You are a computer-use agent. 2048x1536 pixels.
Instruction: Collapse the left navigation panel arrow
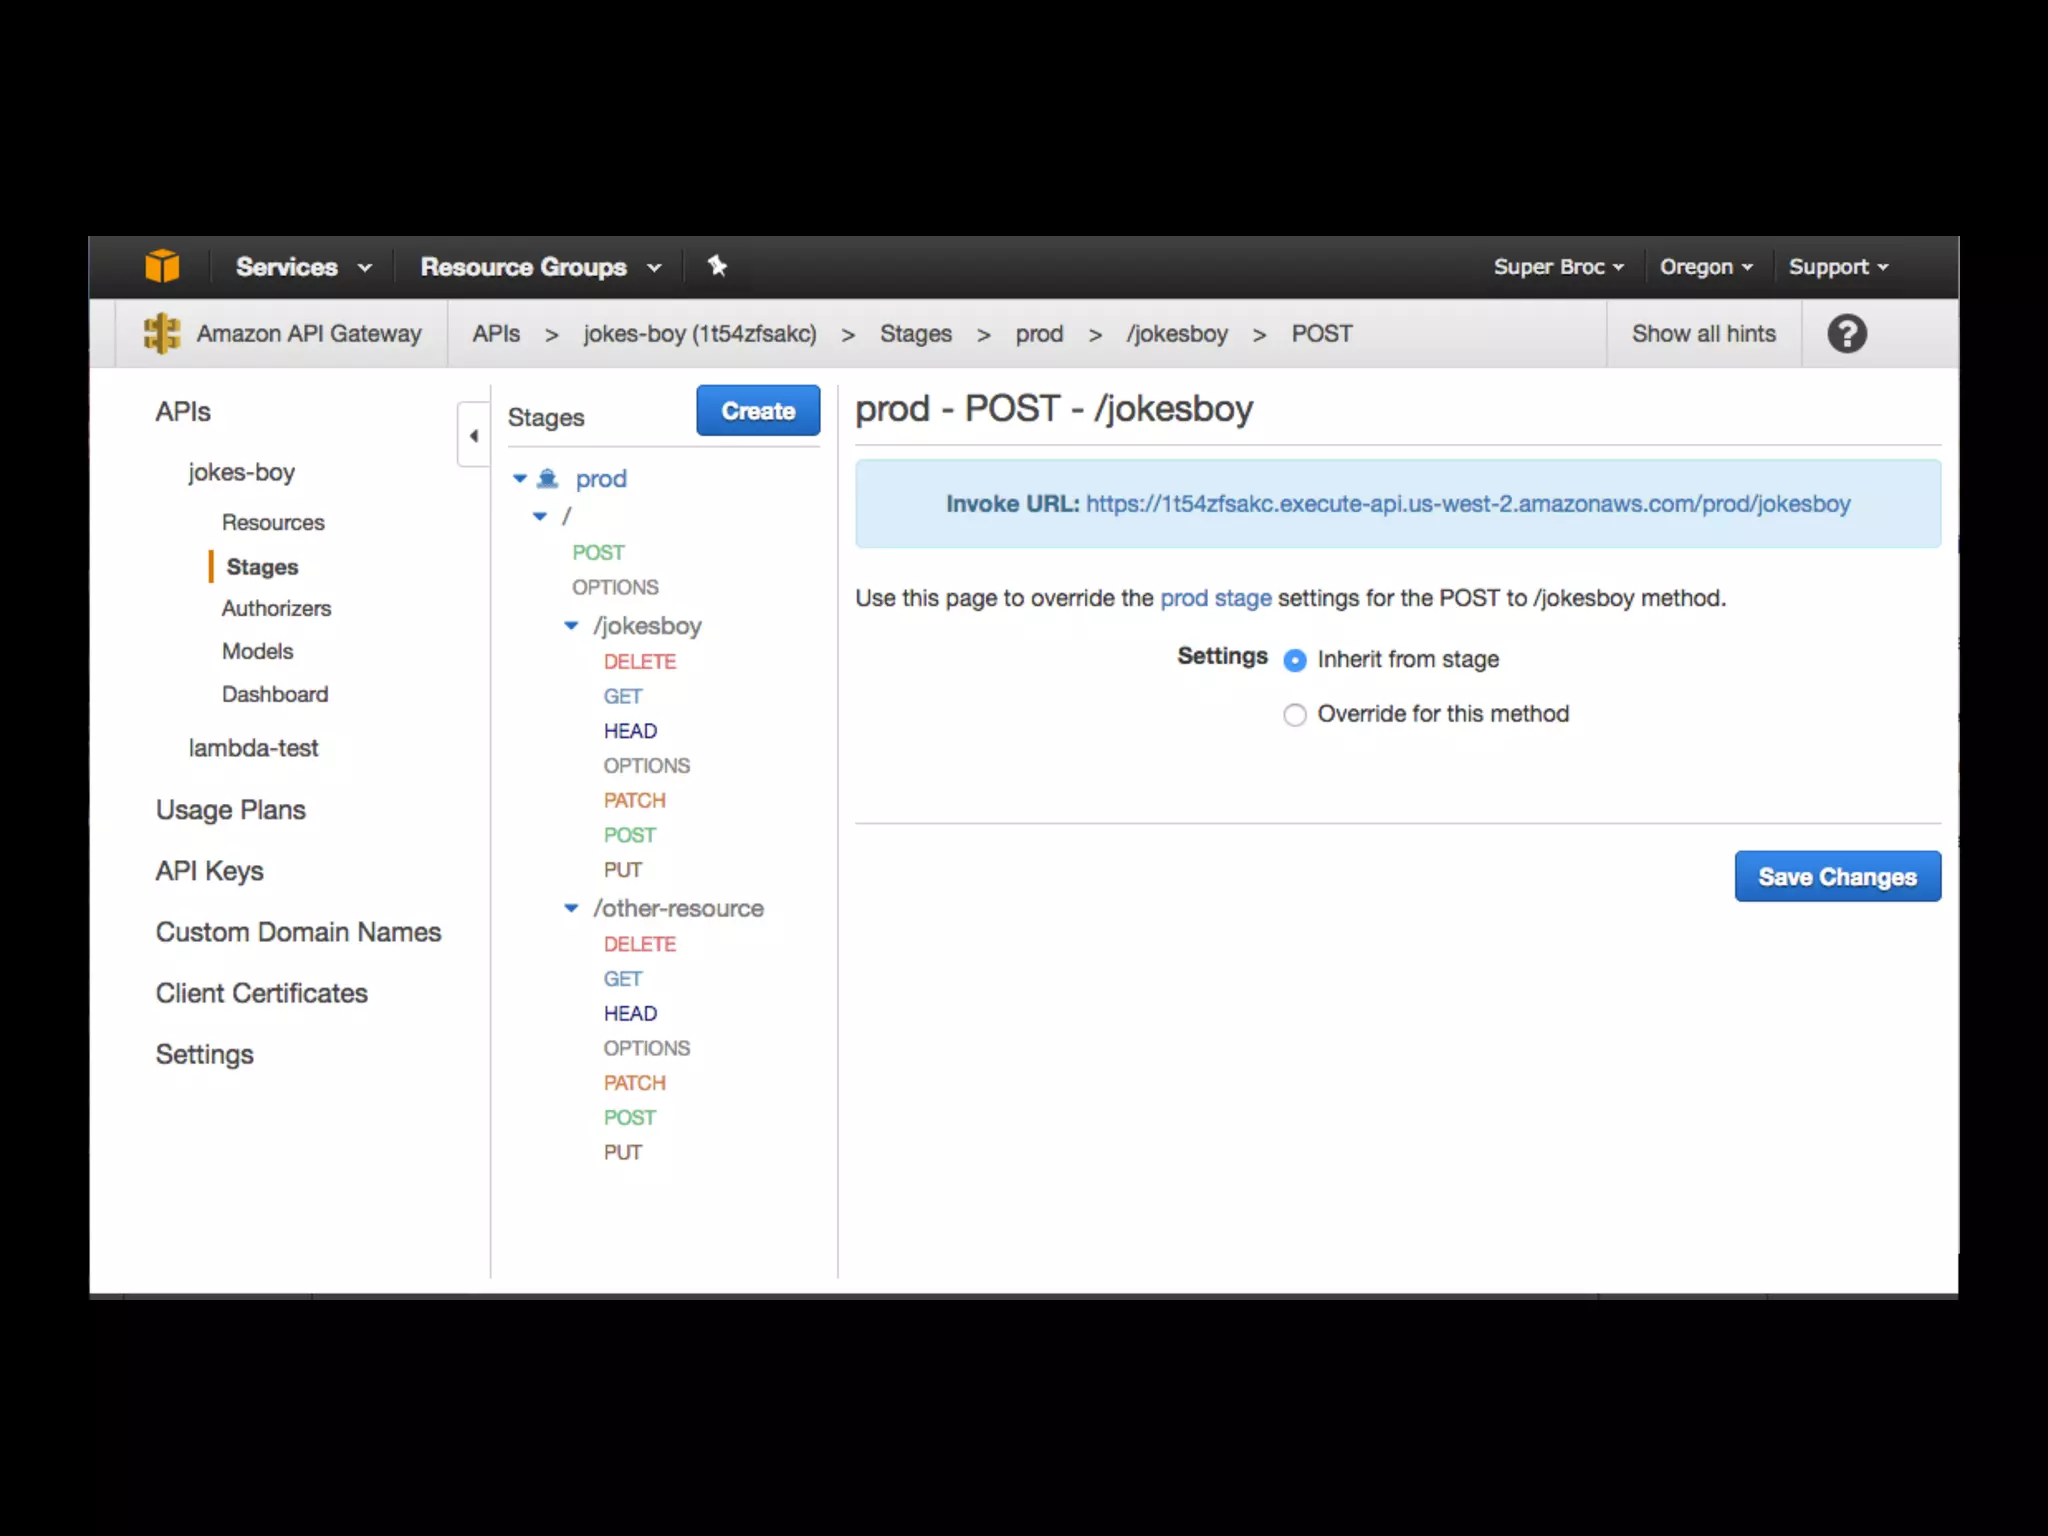[x=474, y=435]
